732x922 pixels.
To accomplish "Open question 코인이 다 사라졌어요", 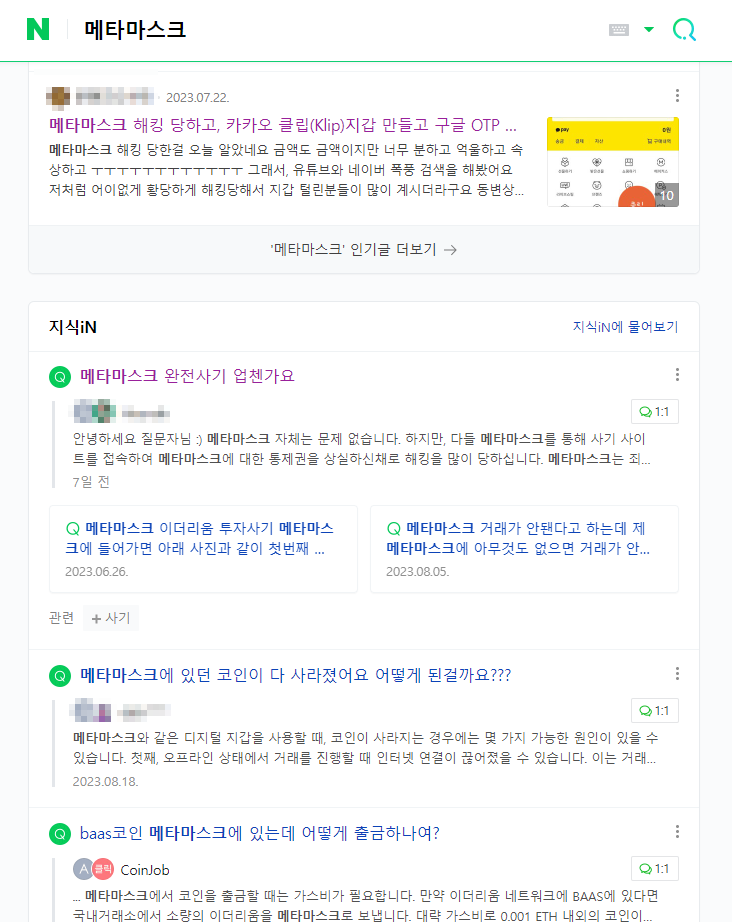I will click(x=295, y=675).
